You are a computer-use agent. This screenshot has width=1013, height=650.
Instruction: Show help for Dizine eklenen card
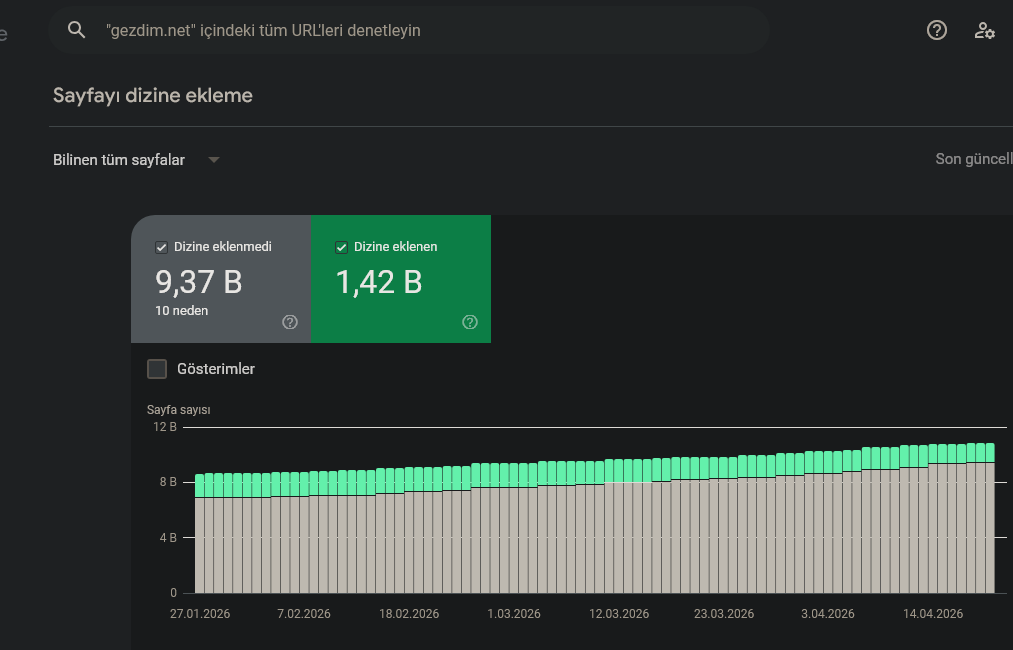[x=470, y=322]
